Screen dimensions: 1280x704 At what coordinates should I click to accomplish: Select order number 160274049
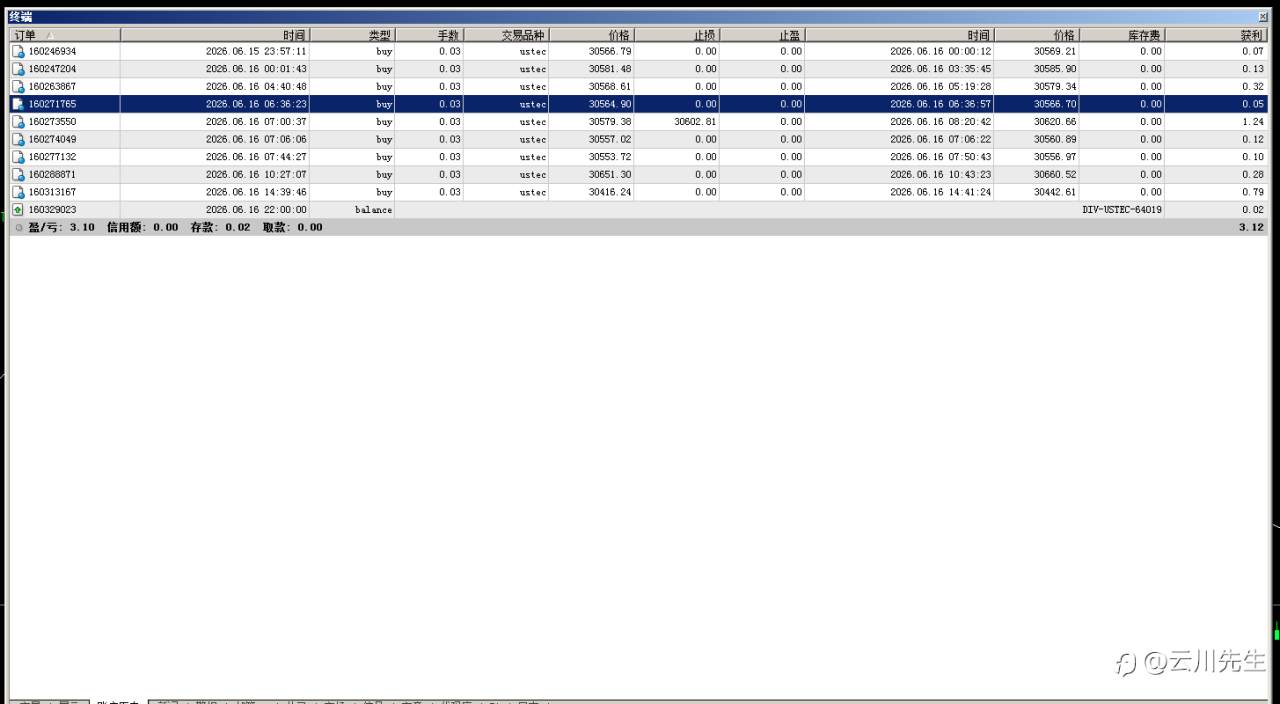pyautogui.click(x=52, y=139)
